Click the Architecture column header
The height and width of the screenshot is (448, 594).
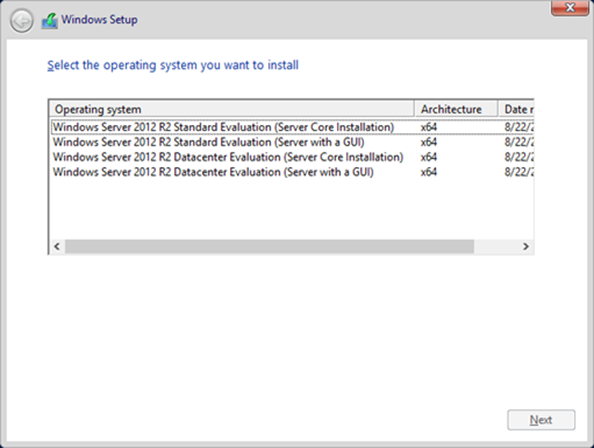456,109
